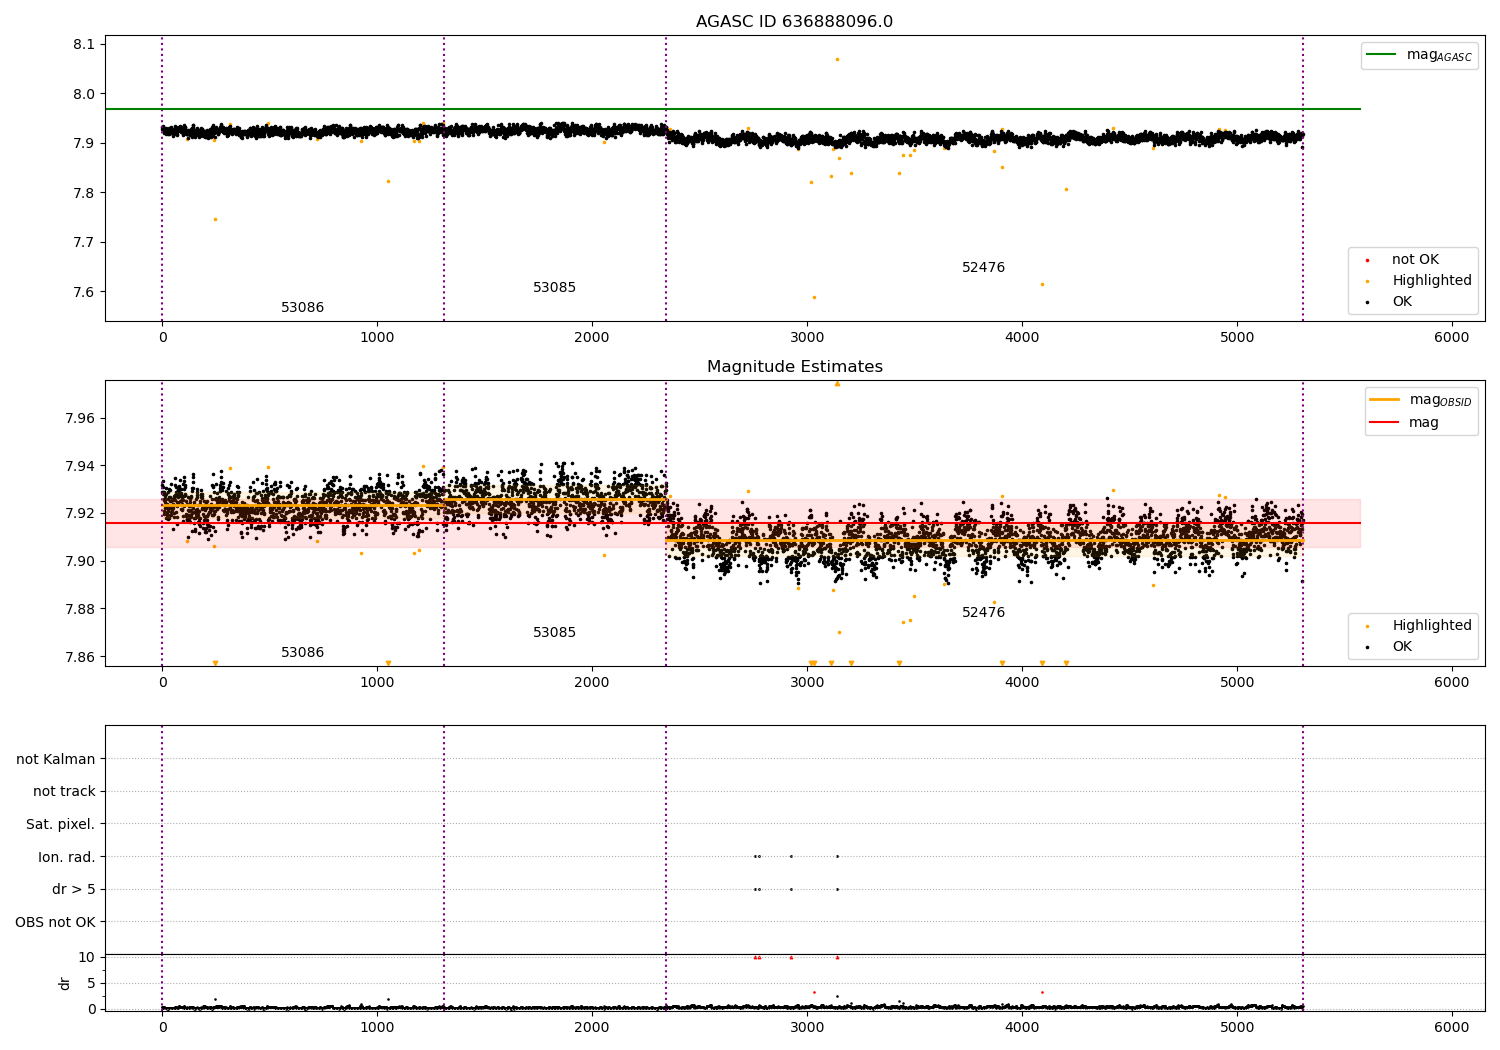Click the plot title 'AGASC ID 636888096.0'
The width and height of the screenshot is (1500, 1050).
(x=794, y=22)
